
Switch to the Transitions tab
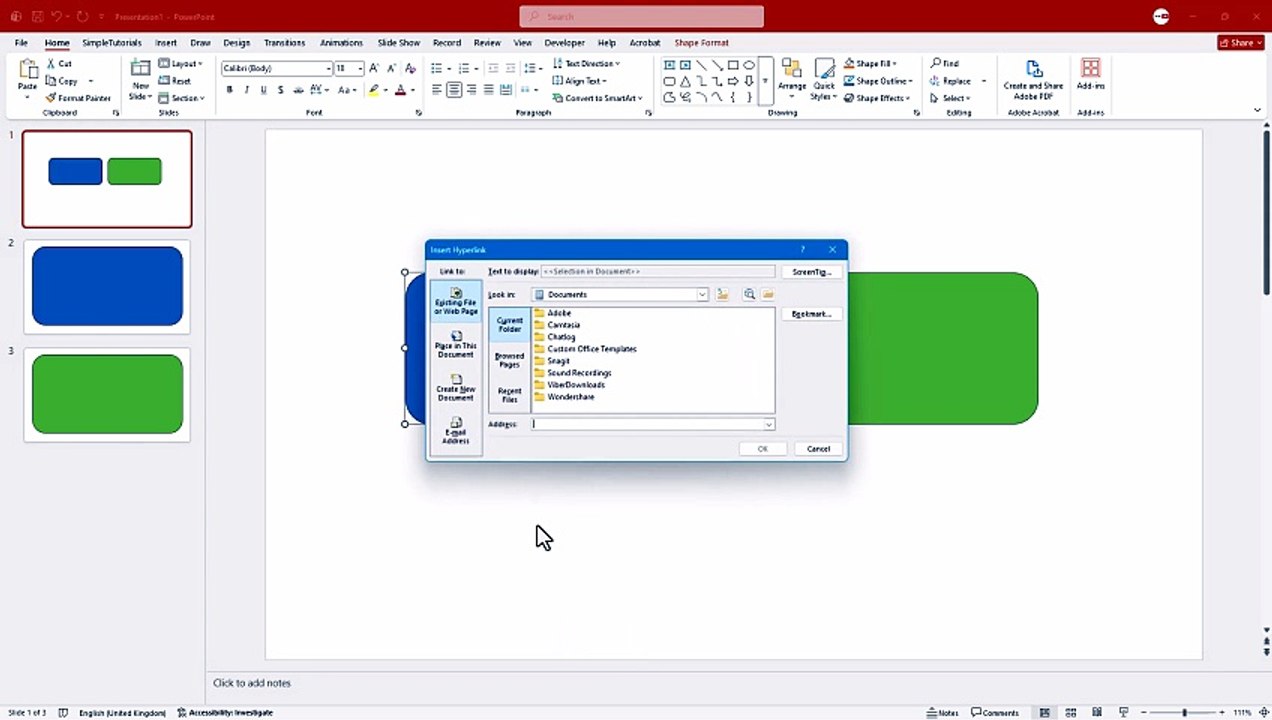point(285,43)
